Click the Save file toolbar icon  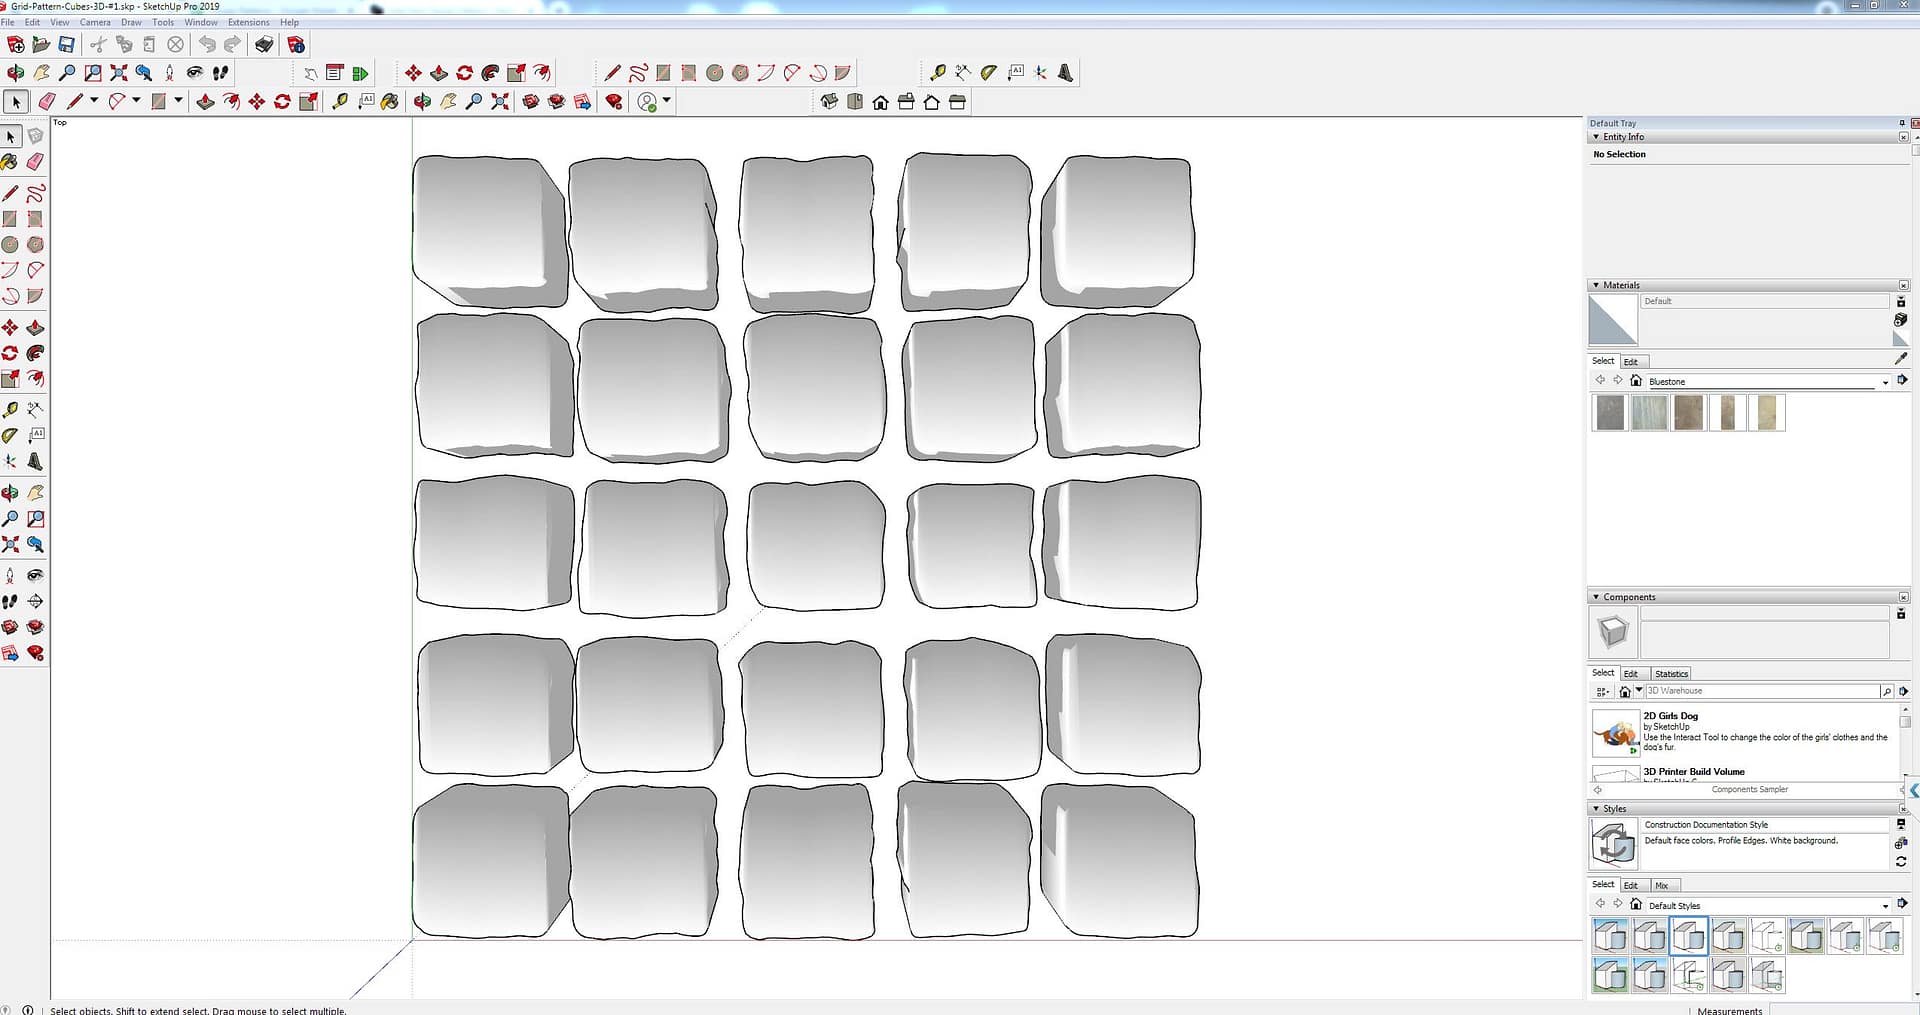[x=66, y=45]
